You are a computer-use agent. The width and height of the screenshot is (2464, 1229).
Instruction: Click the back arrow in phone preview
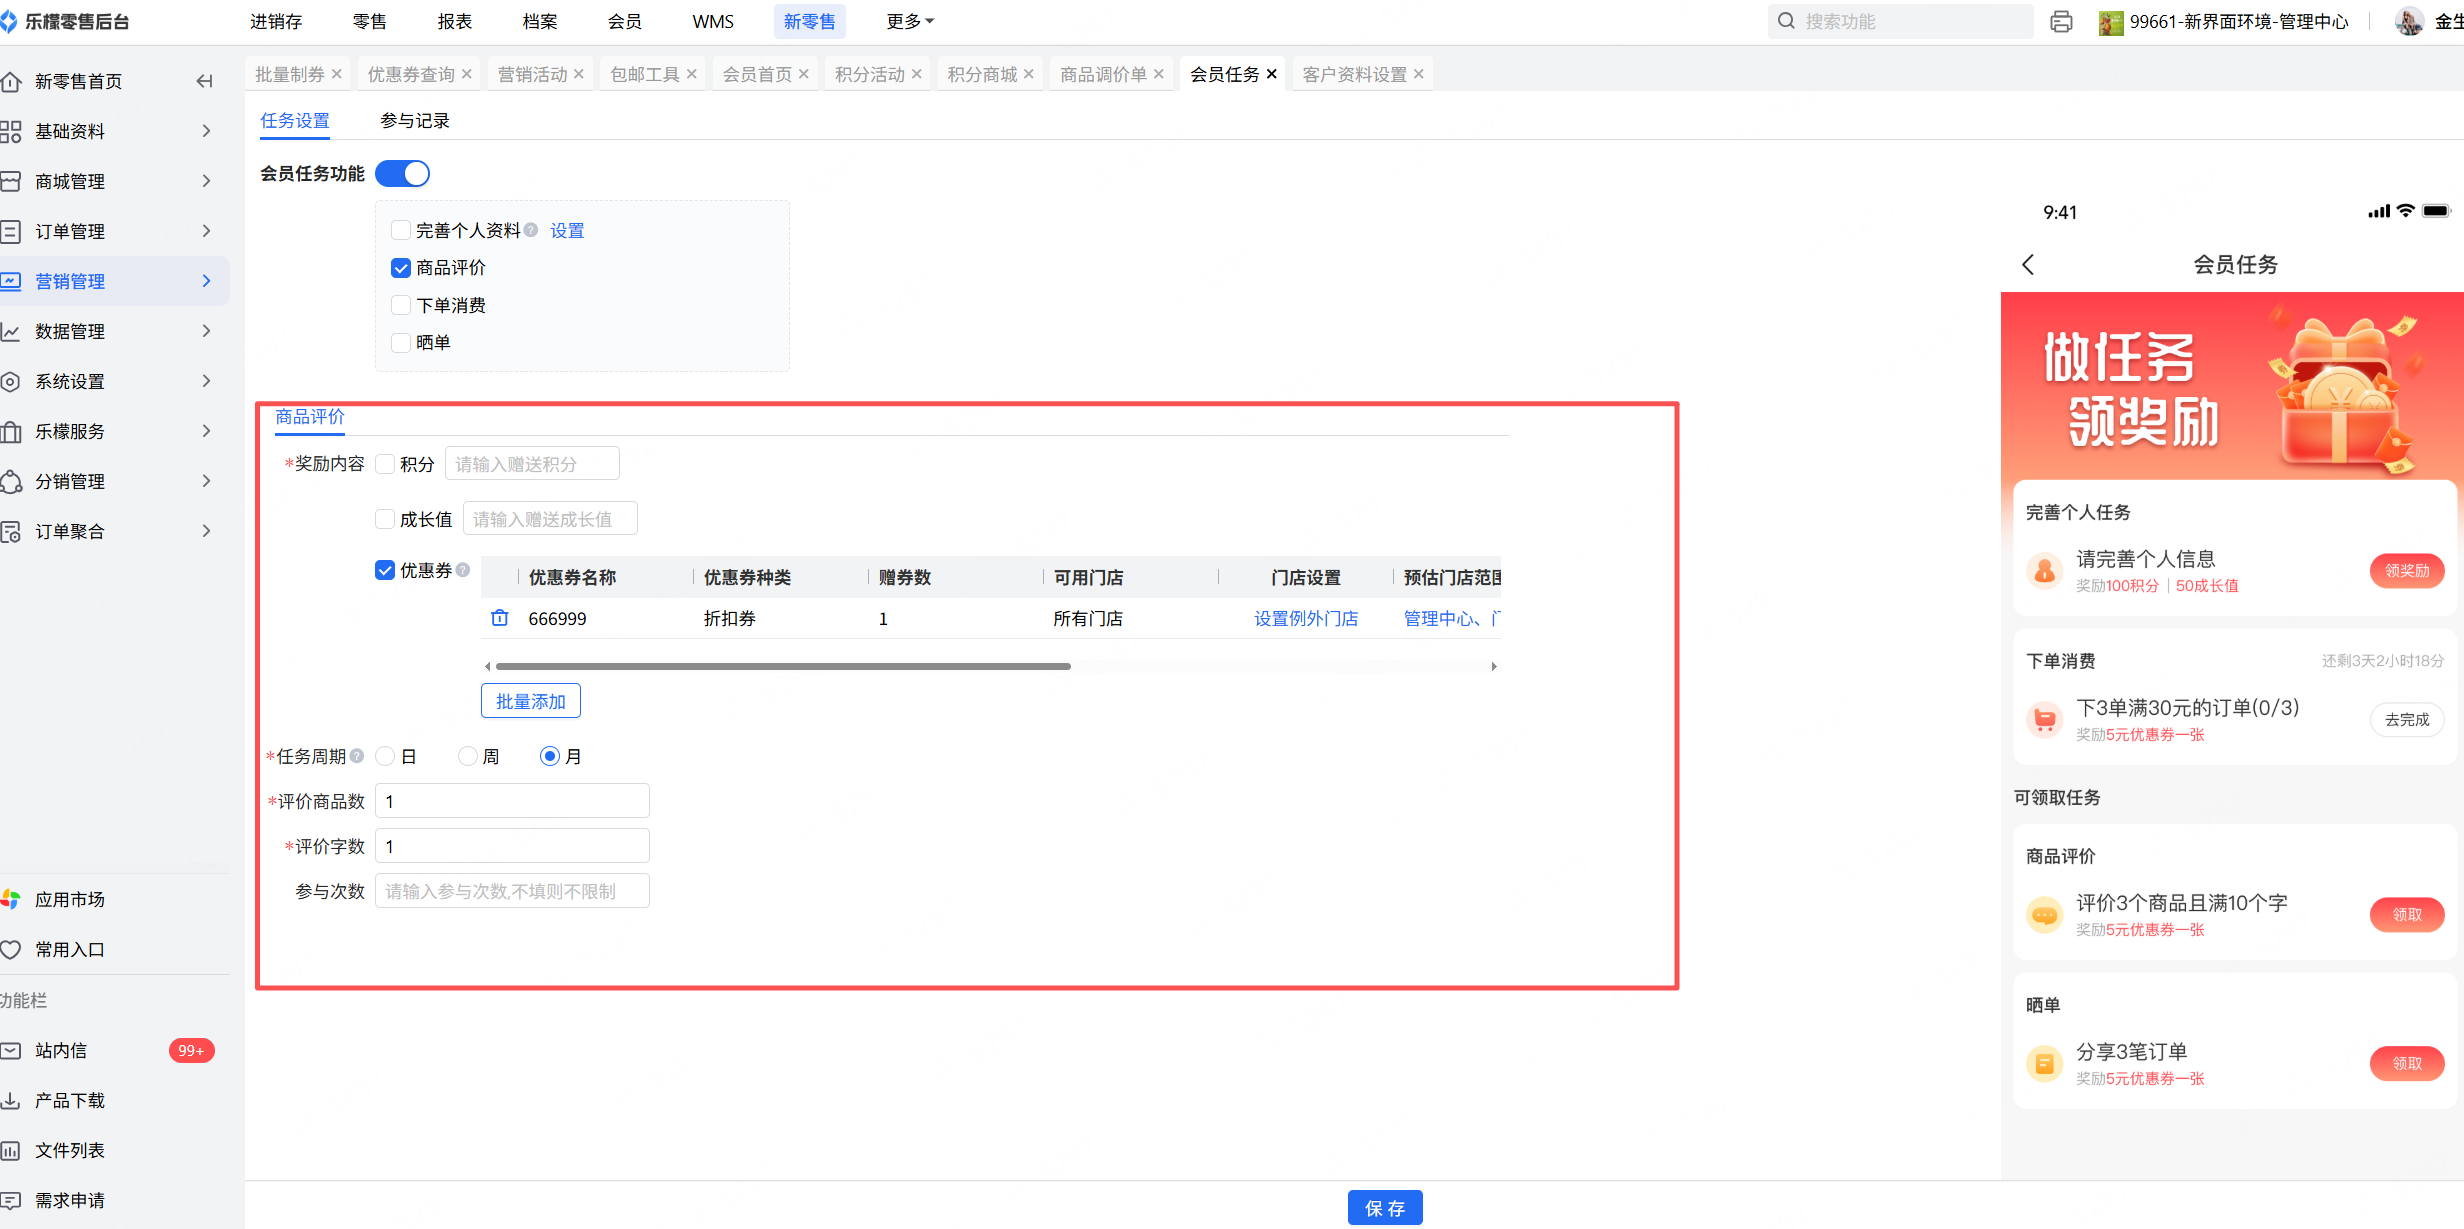pyautogui.click(x=2028, y=264)
